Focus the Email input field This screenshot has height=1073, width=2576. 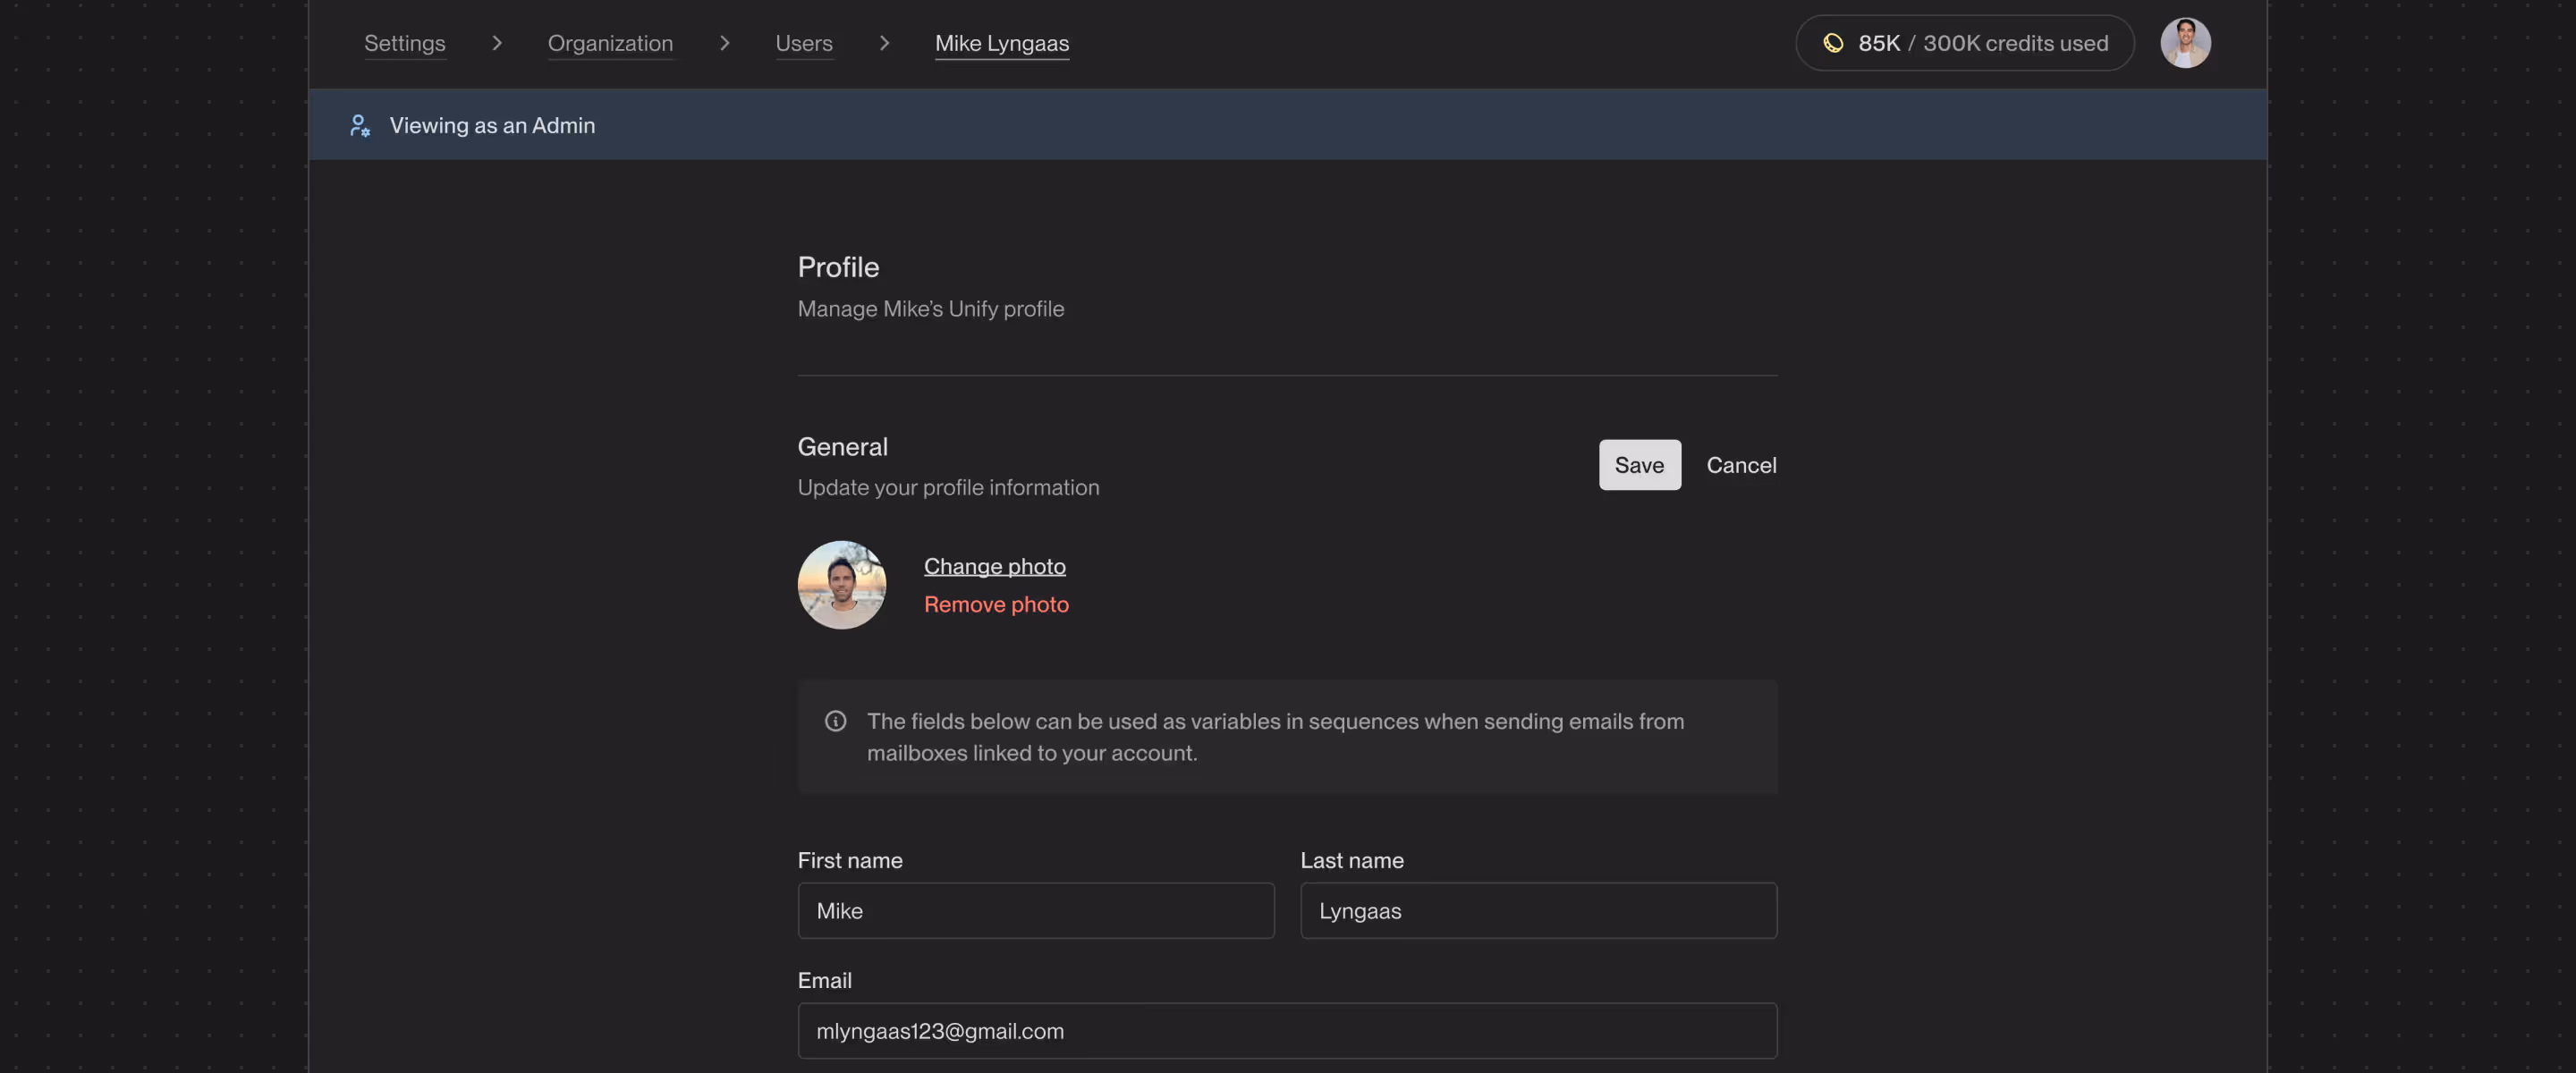coord(1286,1030)
